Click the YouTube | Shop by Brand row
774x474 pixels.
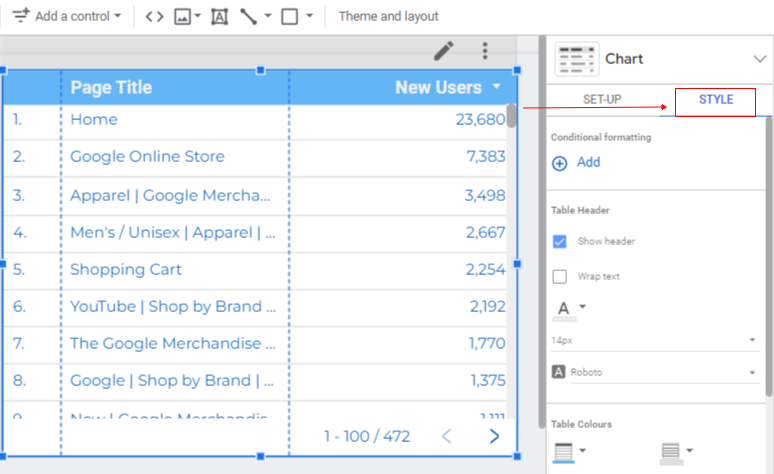tap(173, 307)
